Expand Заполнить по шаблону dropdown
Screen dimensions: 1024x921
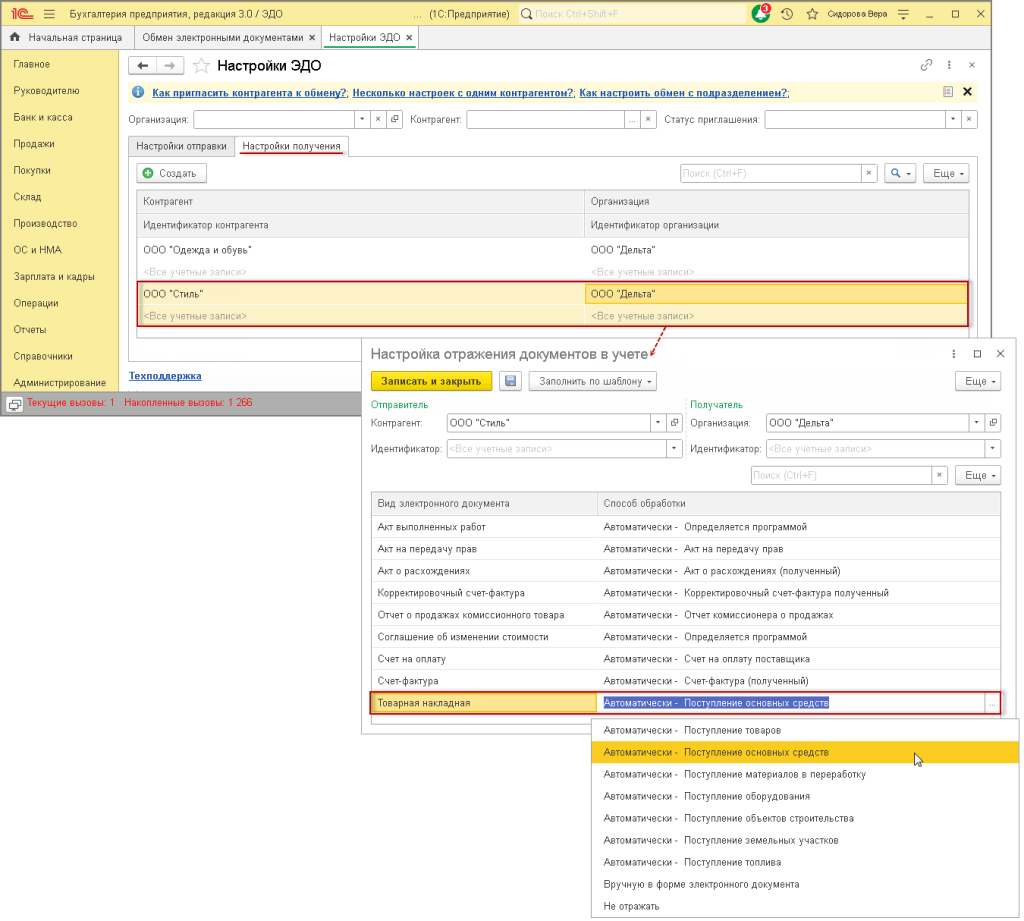(593, 381)
